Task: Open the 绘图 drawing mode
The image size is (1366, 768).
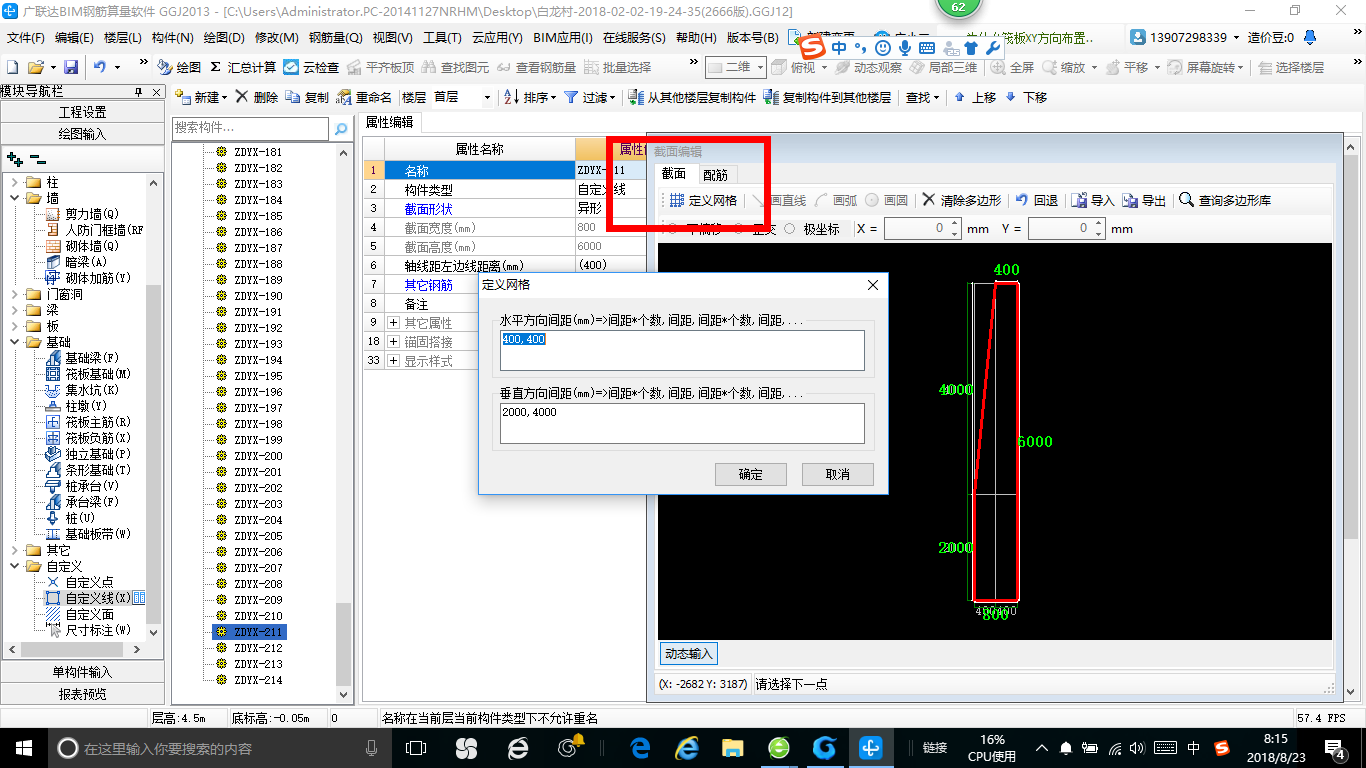Action: point(180,67)
